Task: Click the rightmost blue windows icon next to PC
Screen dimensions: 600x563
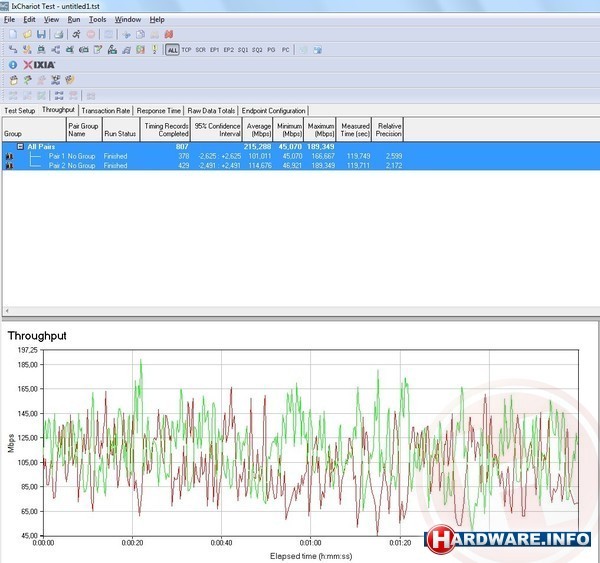Action: click(x=317, y=50)
